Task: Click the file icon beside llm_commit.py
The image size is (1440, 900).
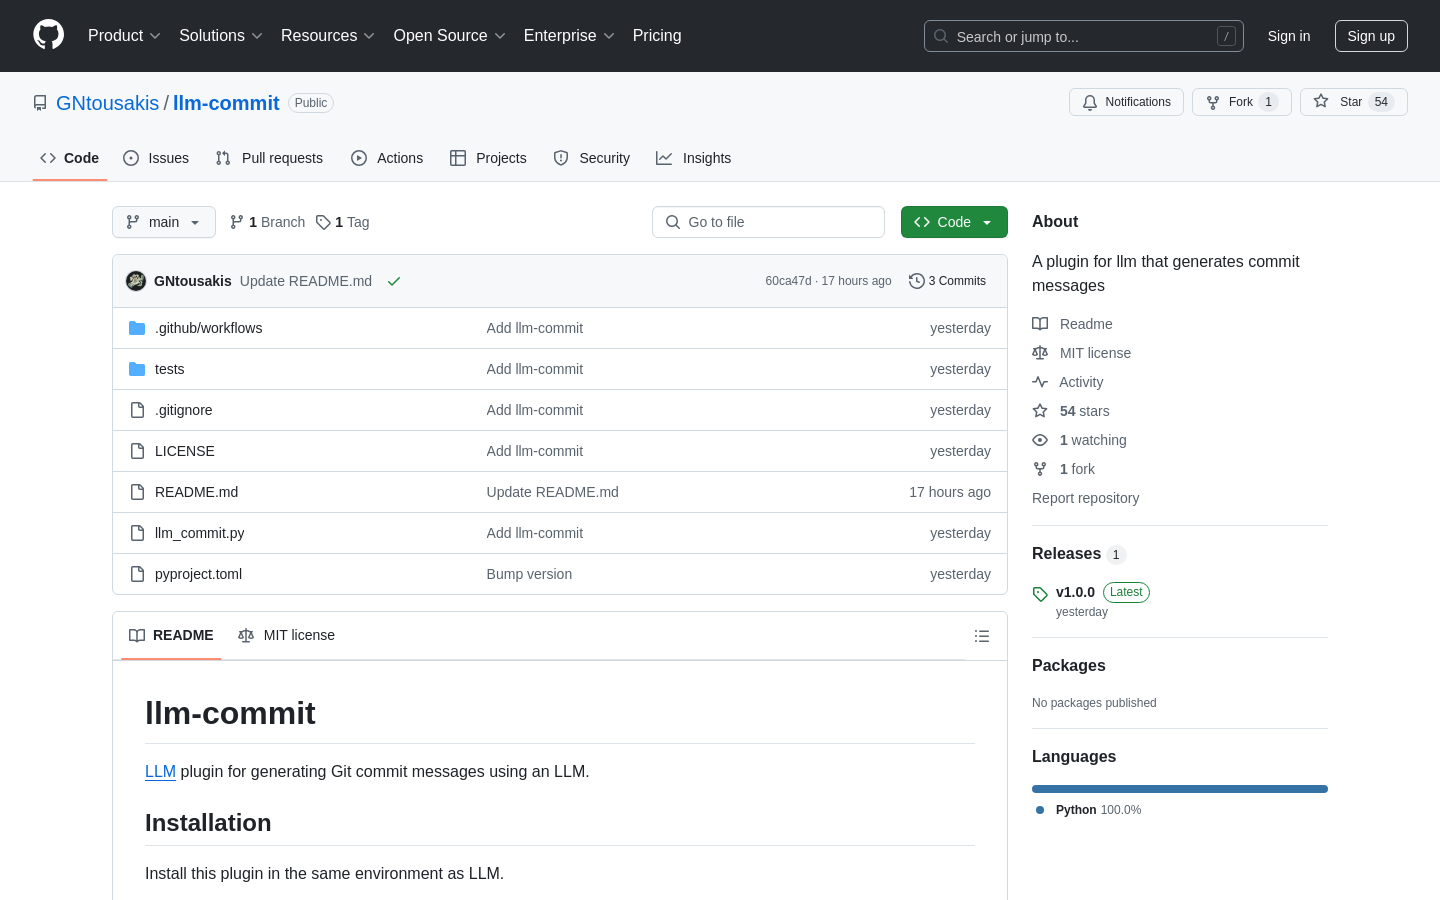Action: coord(137,533)
